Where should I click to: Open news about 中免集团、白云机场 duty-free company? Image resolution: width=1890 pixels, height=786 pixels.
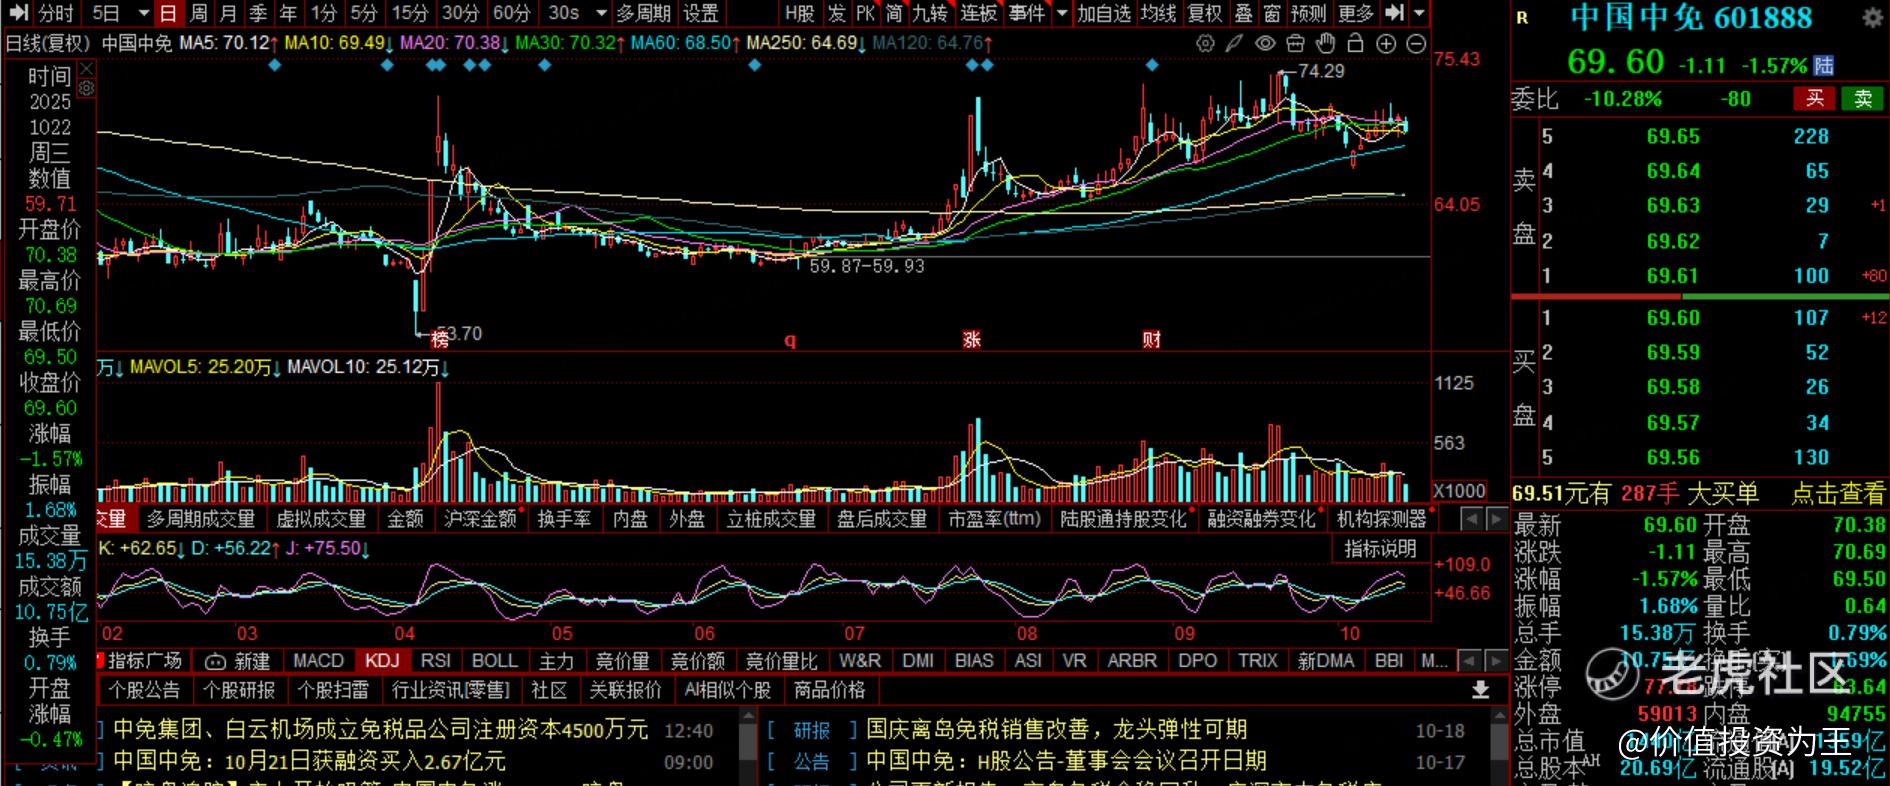381,730
